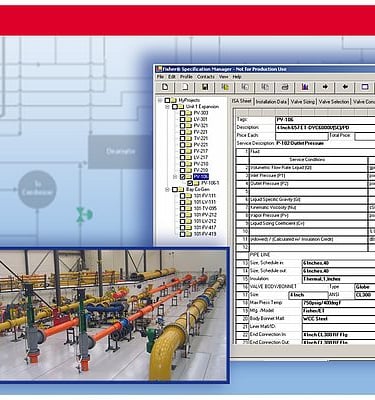Switch to the Installation Data tab
Image resolution: width=375 pixels, height=400 pixels.
[271, 102]
